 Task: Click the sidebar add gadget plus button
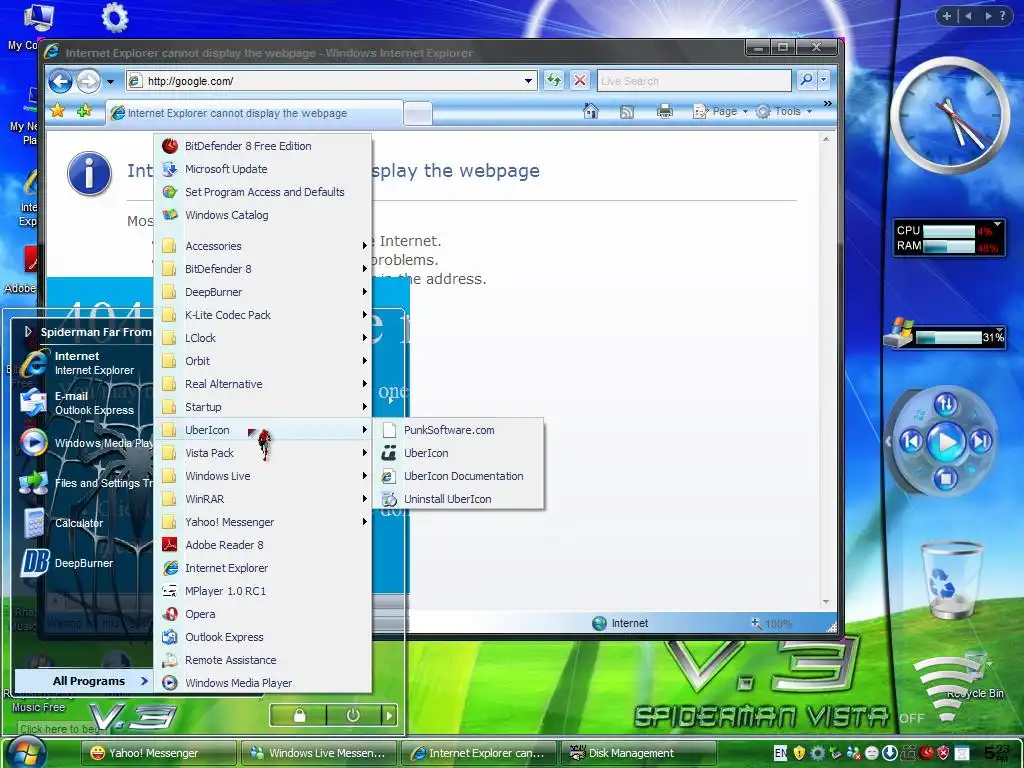(x=946, y=16)
